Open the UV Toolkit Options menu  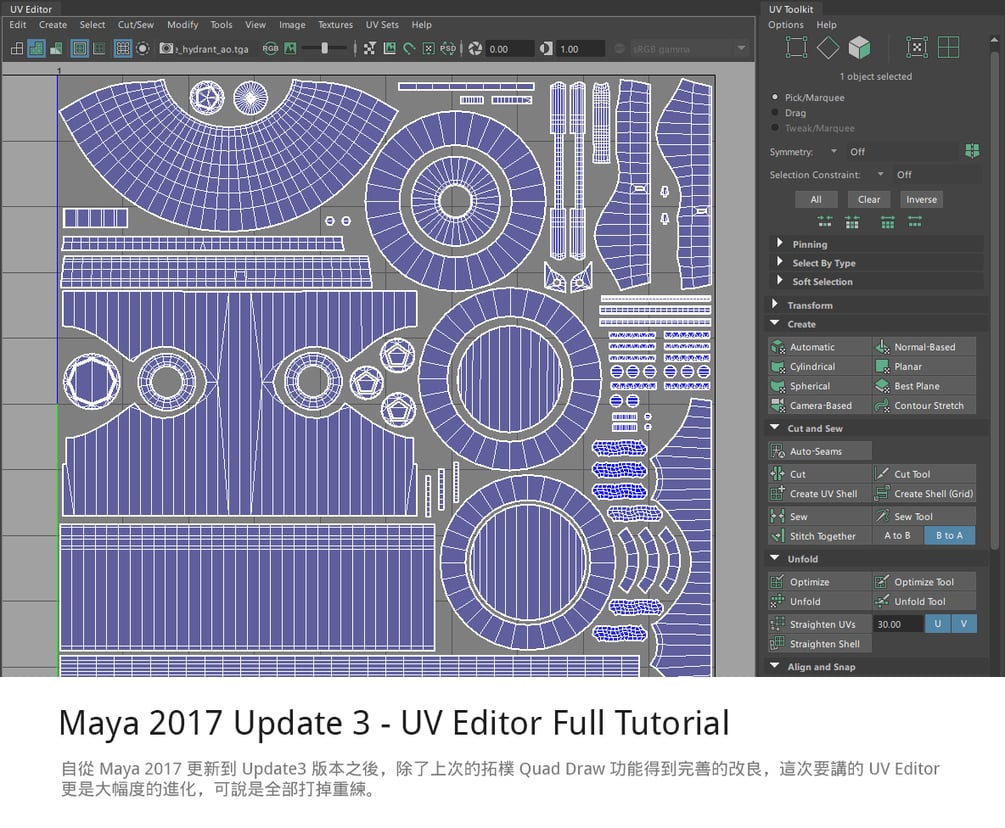[x=786, y=24]
